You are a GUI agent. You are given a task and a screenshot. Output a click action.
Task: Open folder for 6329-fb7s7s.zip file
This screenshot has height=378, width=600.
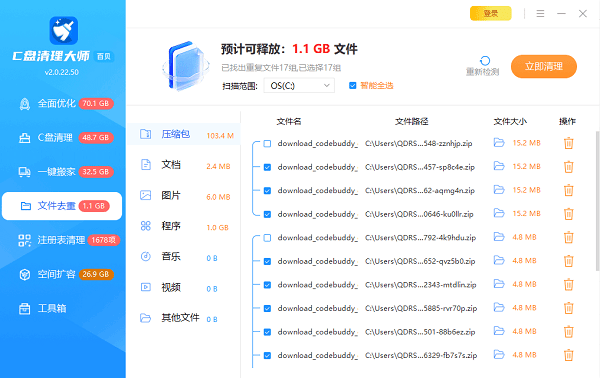[499, 355]
